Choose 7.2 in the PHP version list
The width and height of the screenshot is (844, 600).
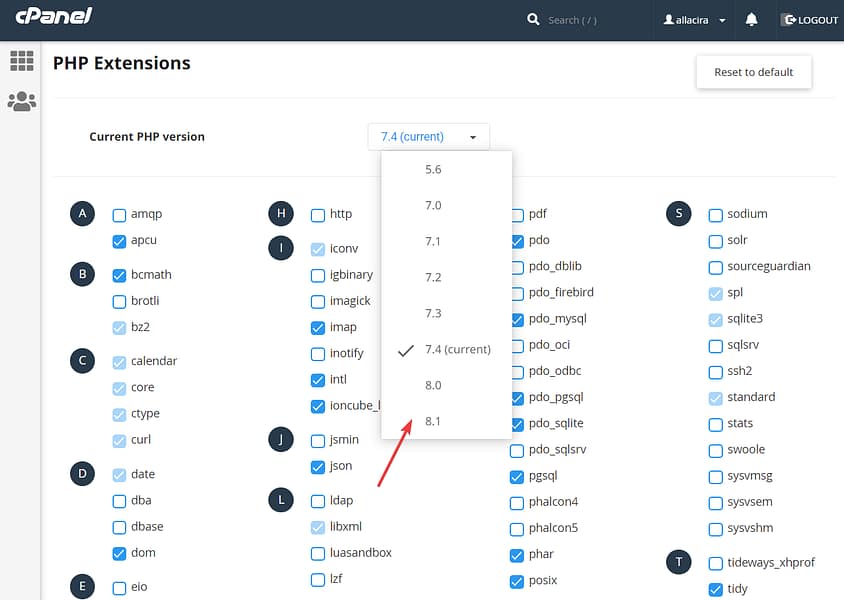click(433, 277)
